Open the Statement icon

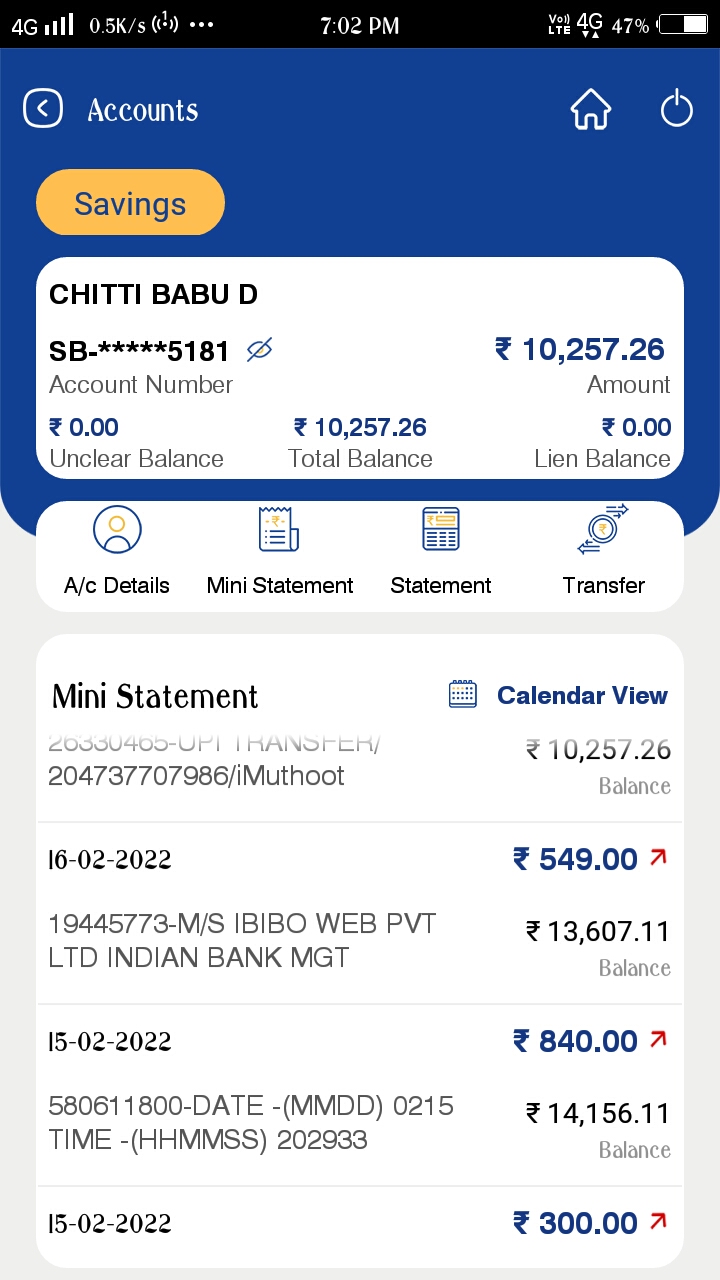[441, 530]
